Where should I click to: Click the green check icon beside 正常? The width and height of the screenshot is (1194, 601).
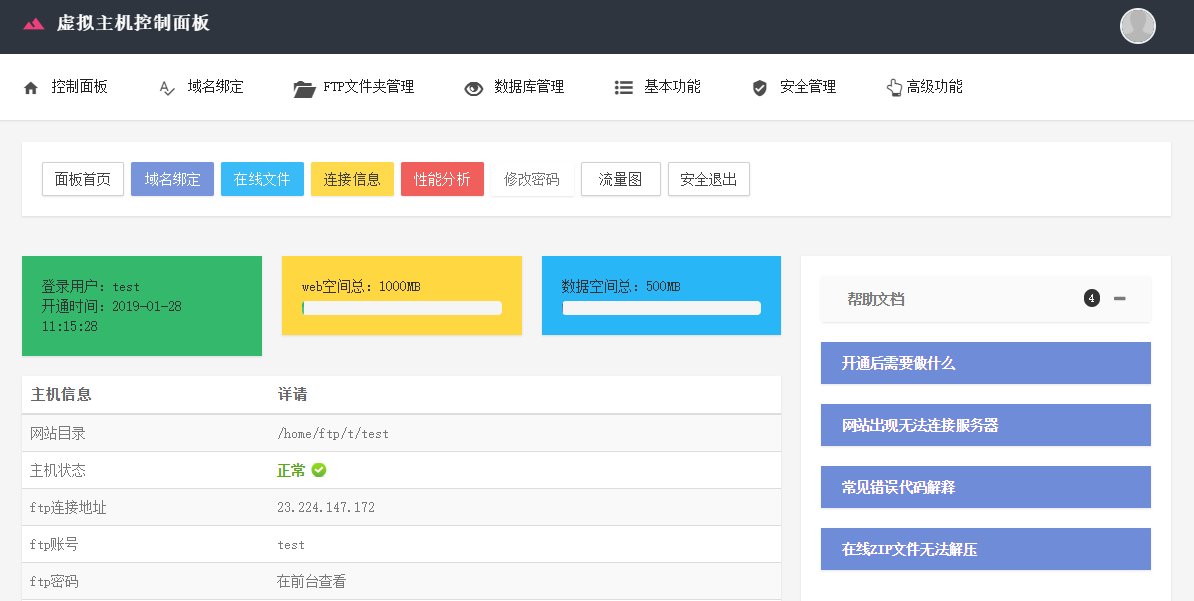tap(320, 470)
